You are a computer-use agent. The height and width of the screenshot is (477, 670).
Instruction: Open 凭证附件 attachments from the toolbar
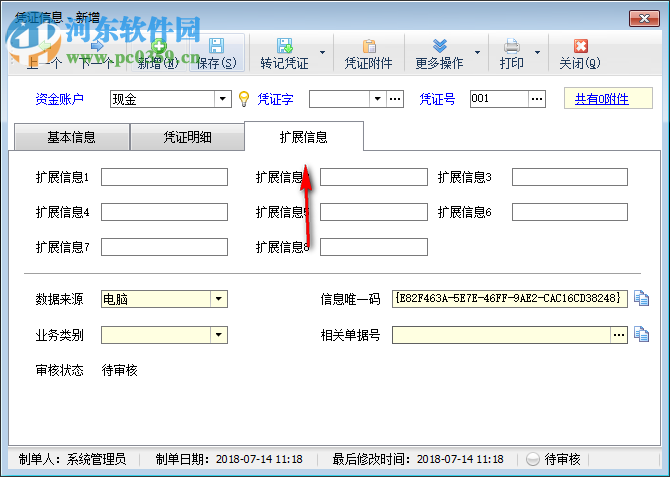point(368,53)
